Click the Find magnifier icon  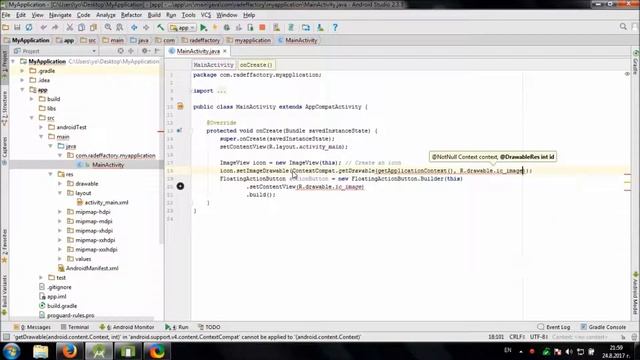tap(108, 27)
